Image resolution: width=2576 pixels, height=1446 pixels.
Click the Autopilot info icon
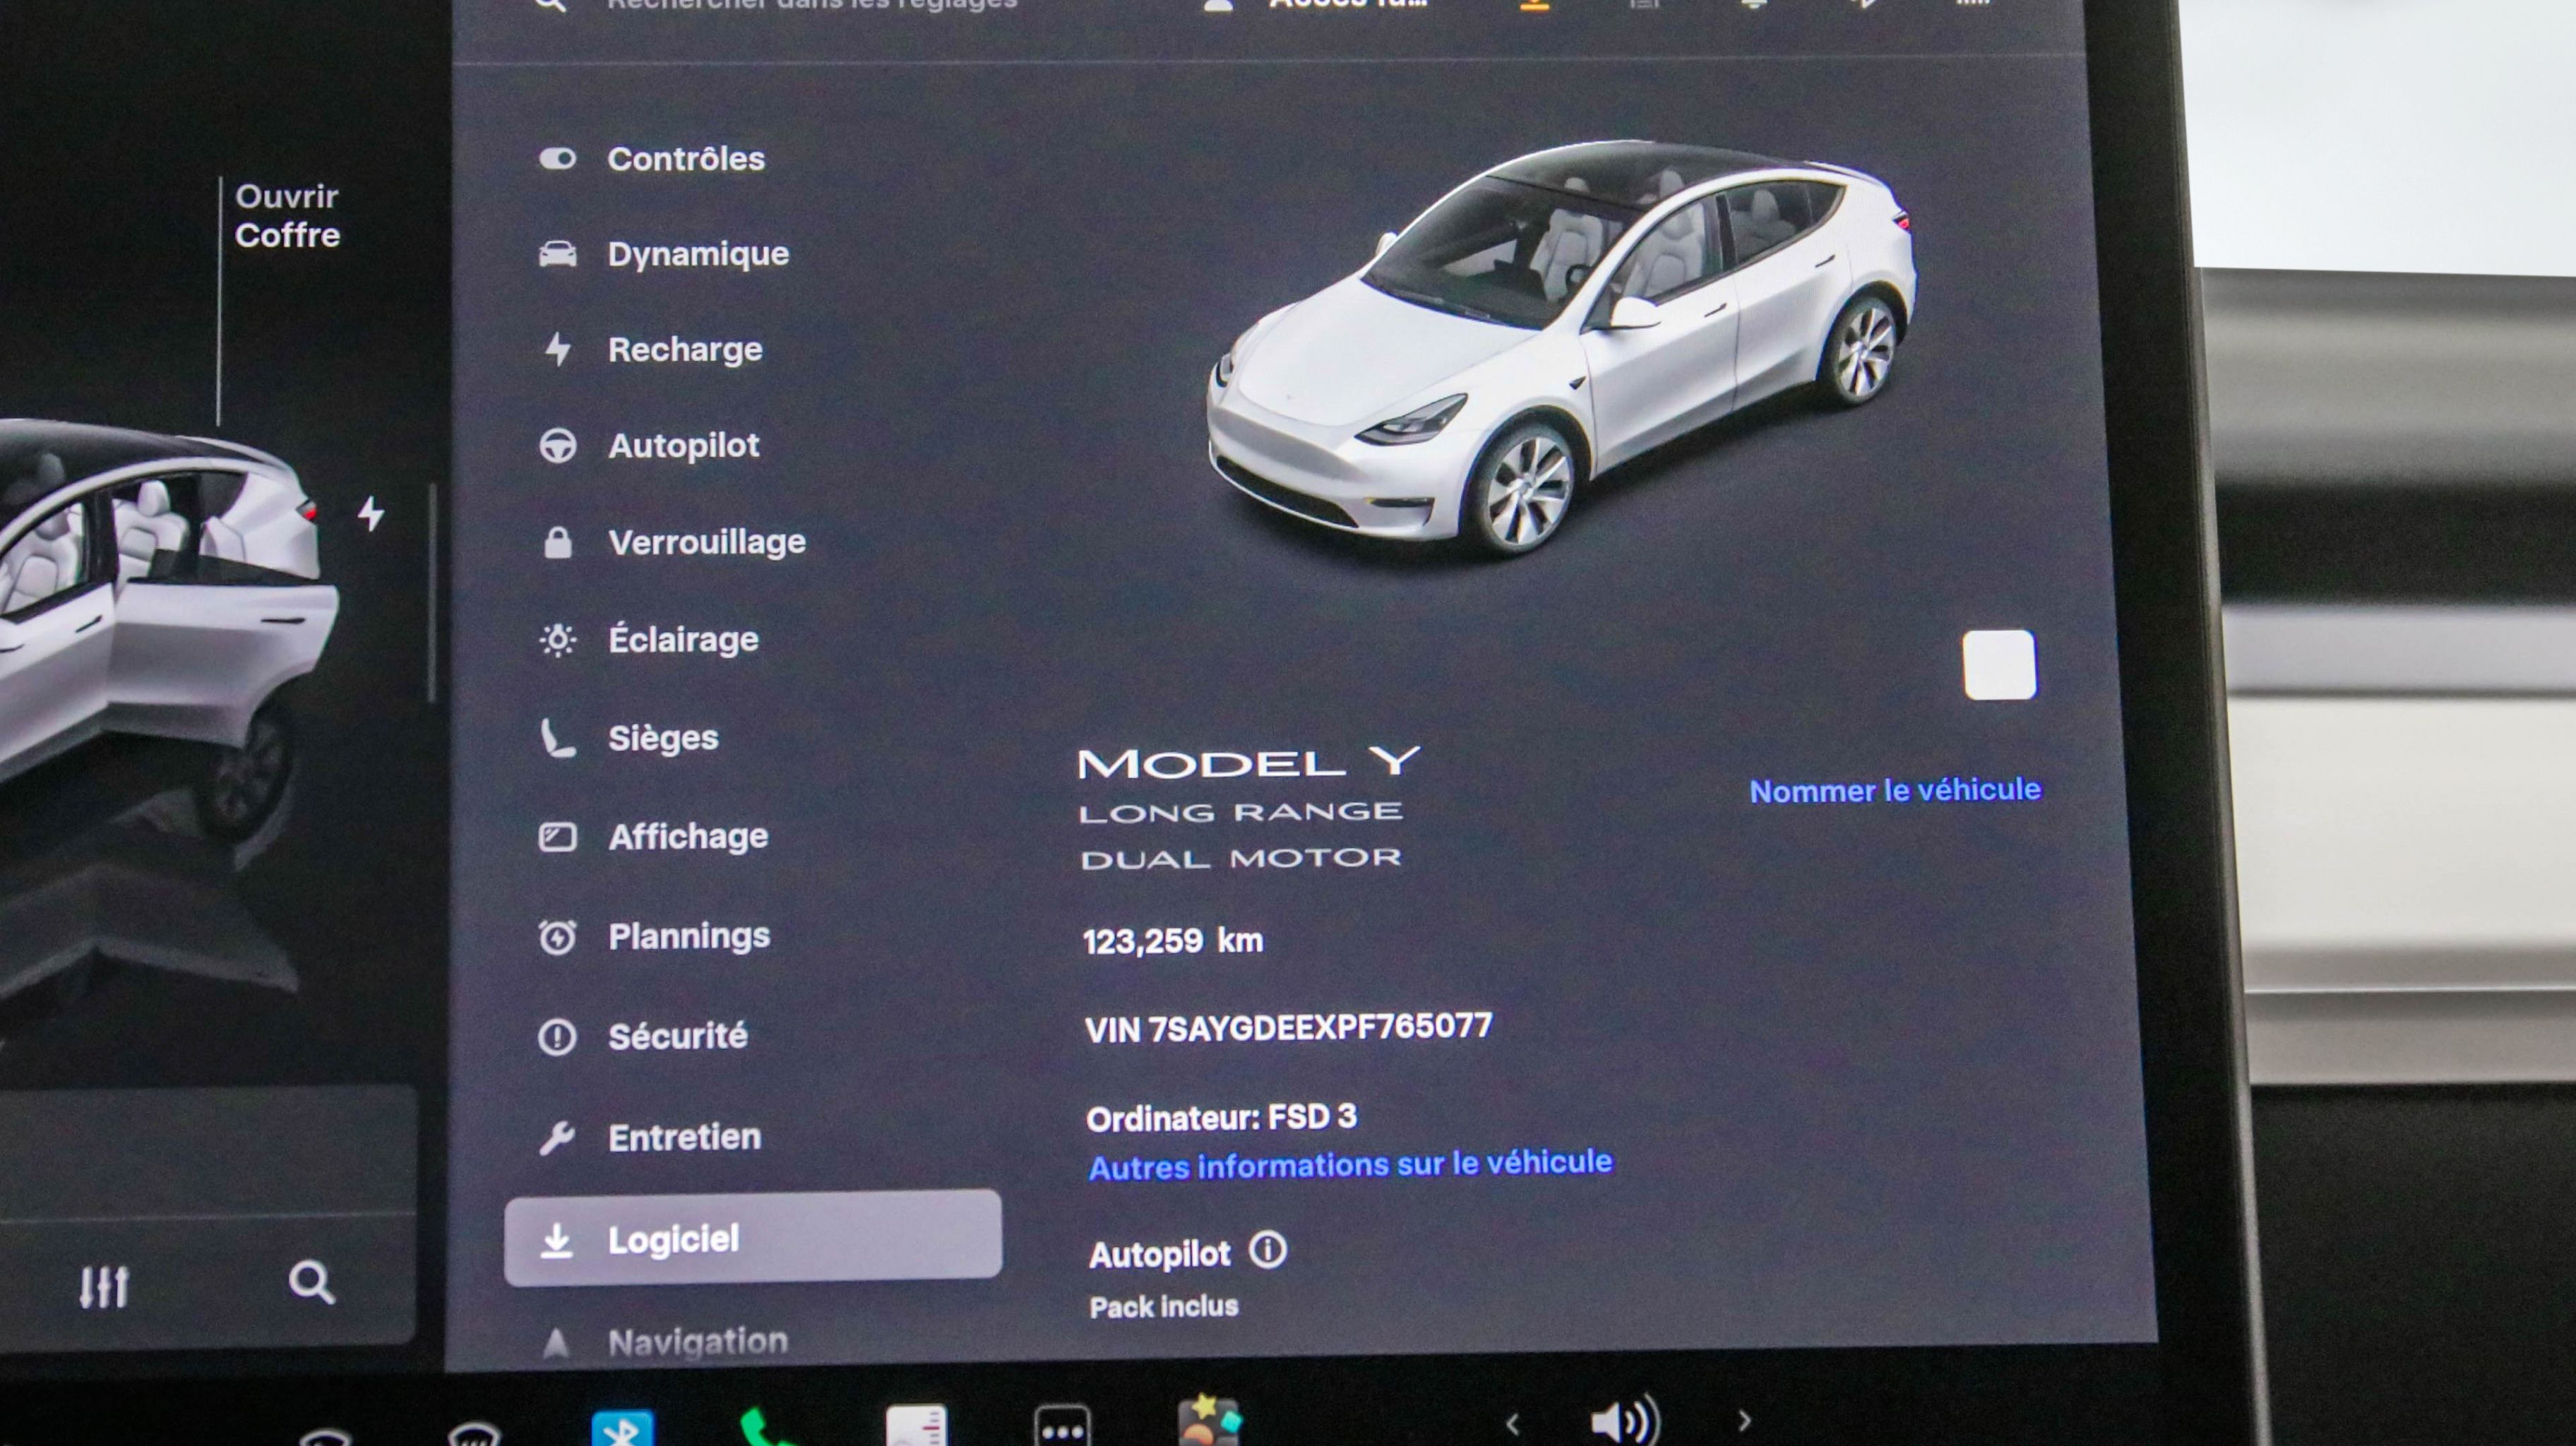[x=1267, y=1251]
